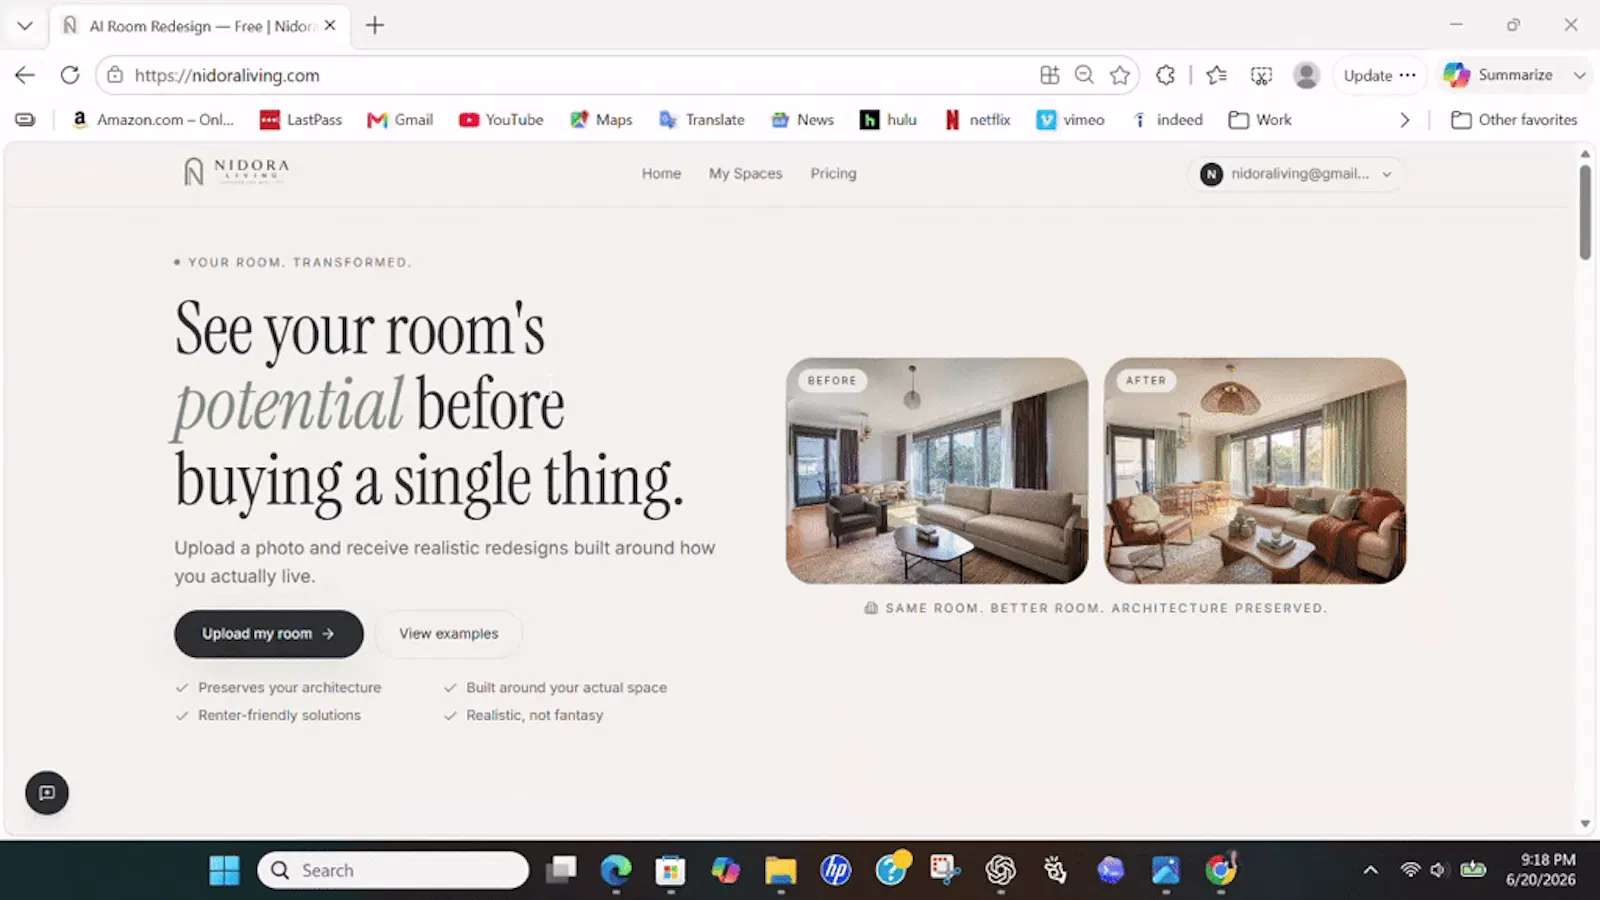This screenshot has width=1600, height=900.
Task: Go to the Home nav link
Action: (x=661, y=173)
